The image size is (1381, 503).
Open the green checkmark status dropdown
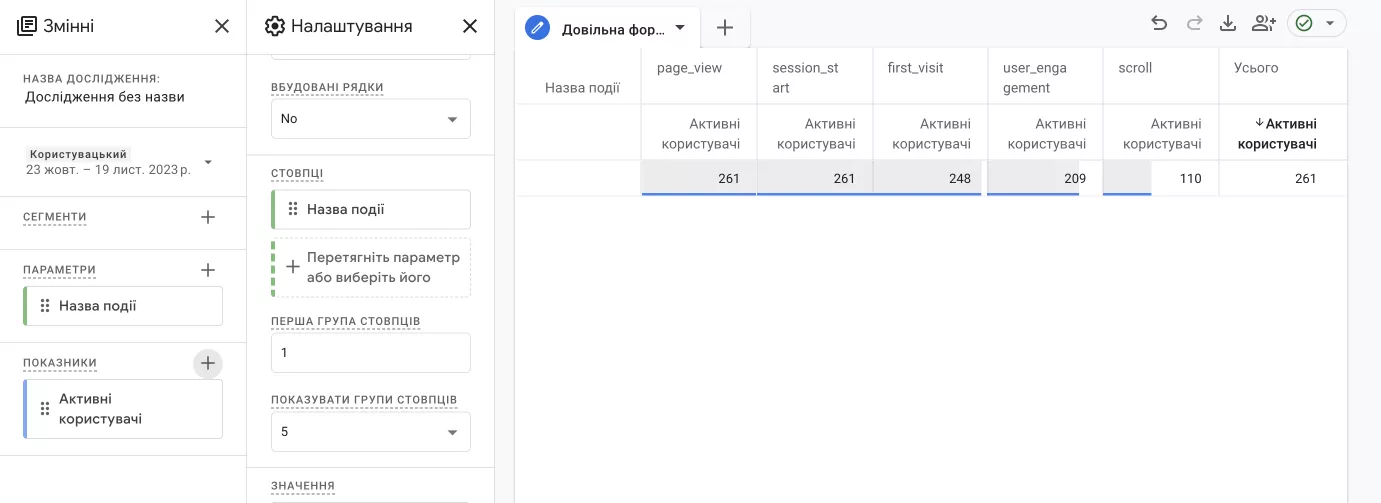(x=1316, y=24)
